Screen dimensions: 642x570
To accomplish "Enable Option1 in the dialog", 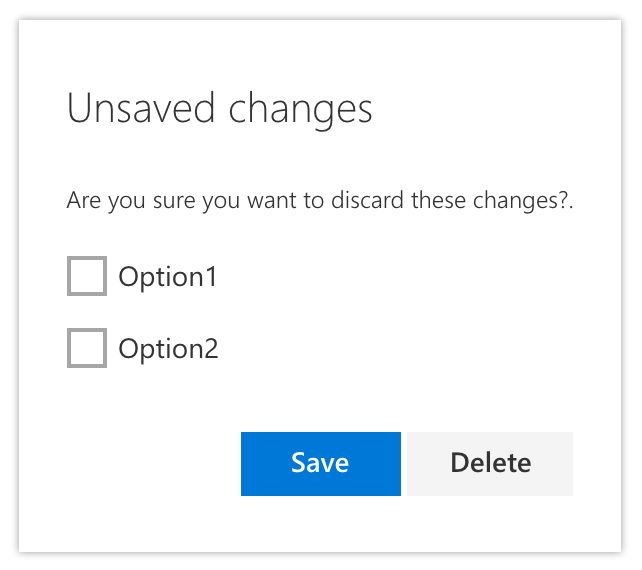I will pyautogui.click(x=87, y=276).
